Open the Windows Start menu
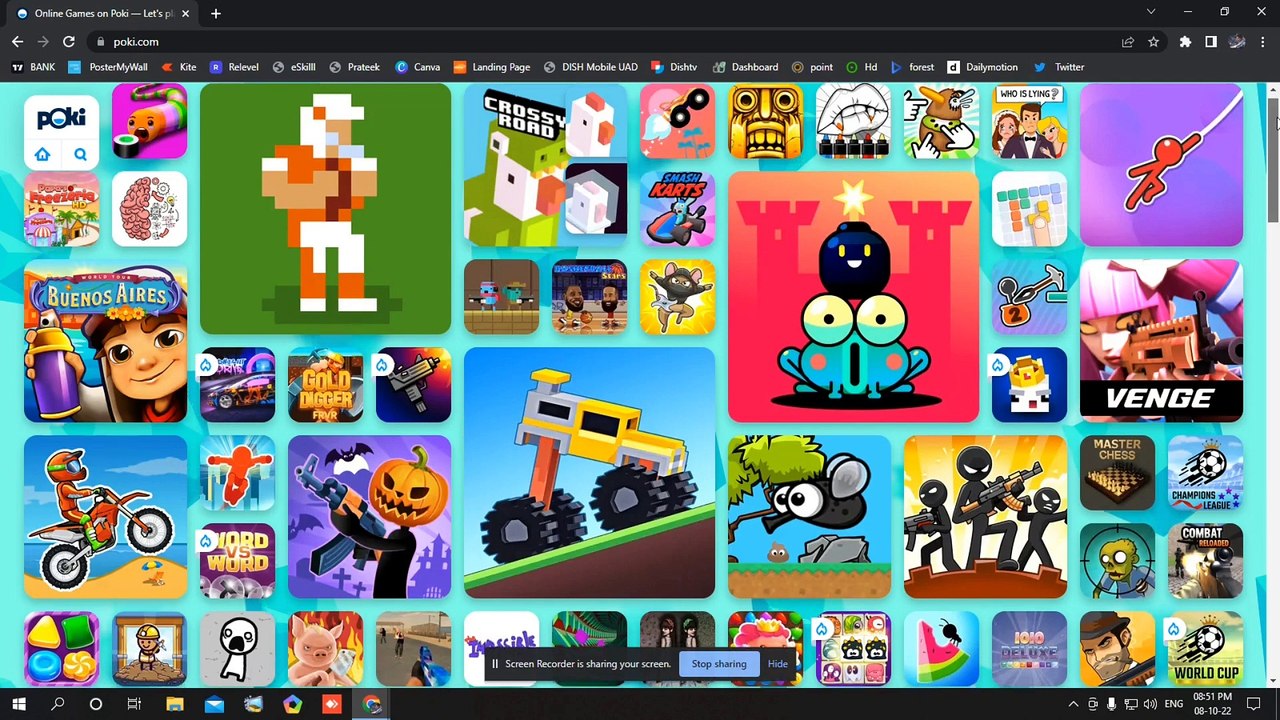This screenshot has height=720, width=1280. [x=18, y=704]
